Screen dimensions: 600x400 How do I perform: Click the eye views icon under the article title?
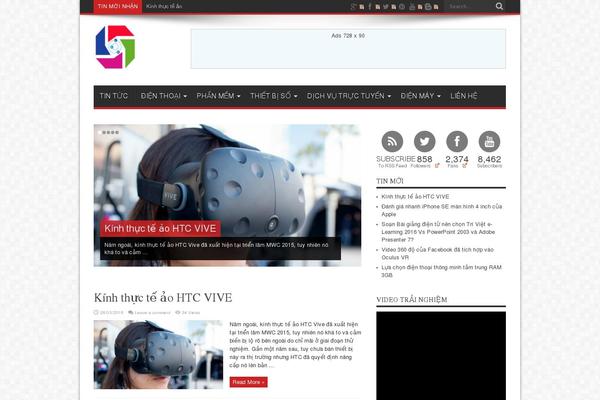(178, 313)
